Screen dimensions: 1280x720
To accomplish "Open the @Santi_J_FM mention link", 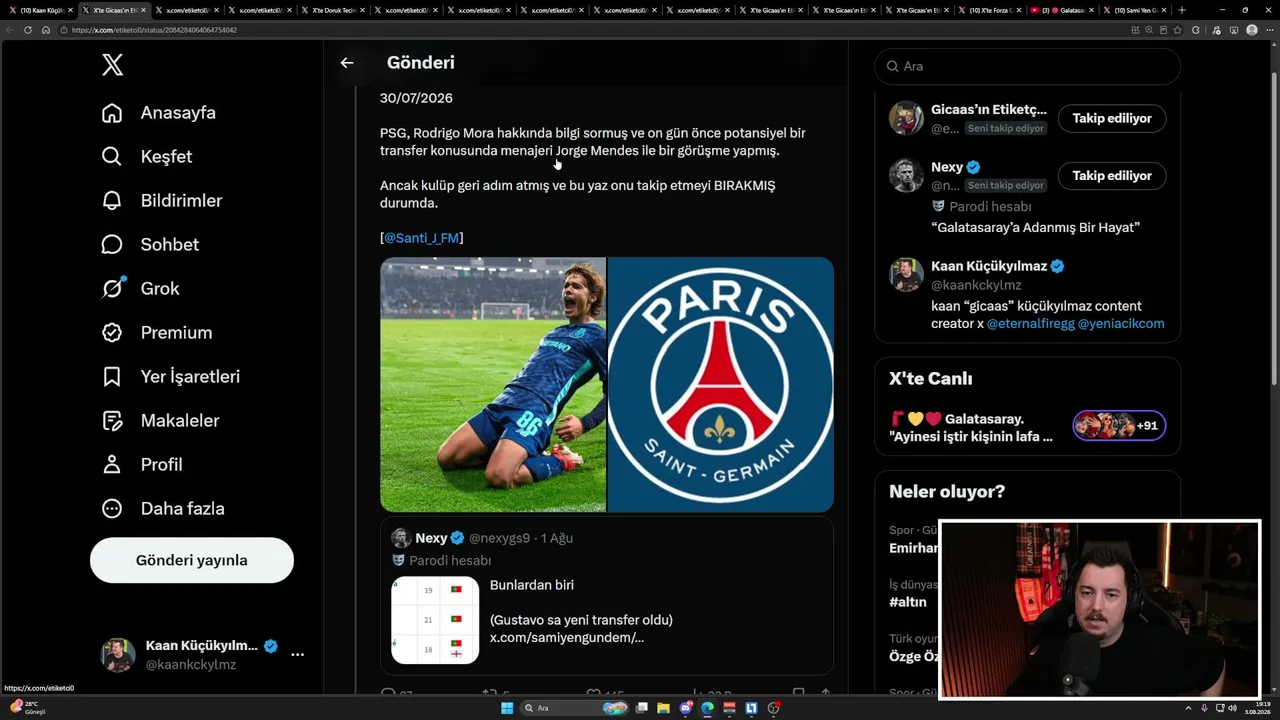I will [x=422, y=238].
